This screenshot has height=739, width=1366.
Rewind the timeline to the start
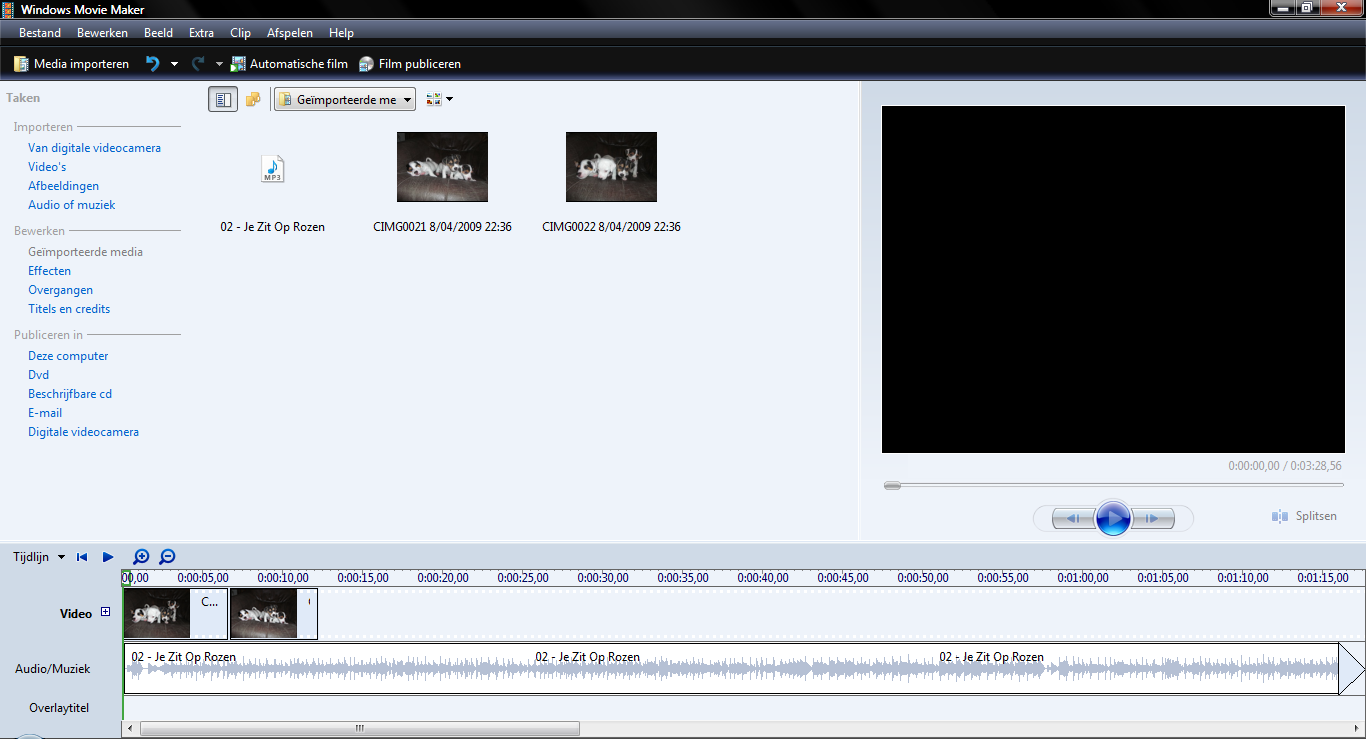click(x=82, y=557)
